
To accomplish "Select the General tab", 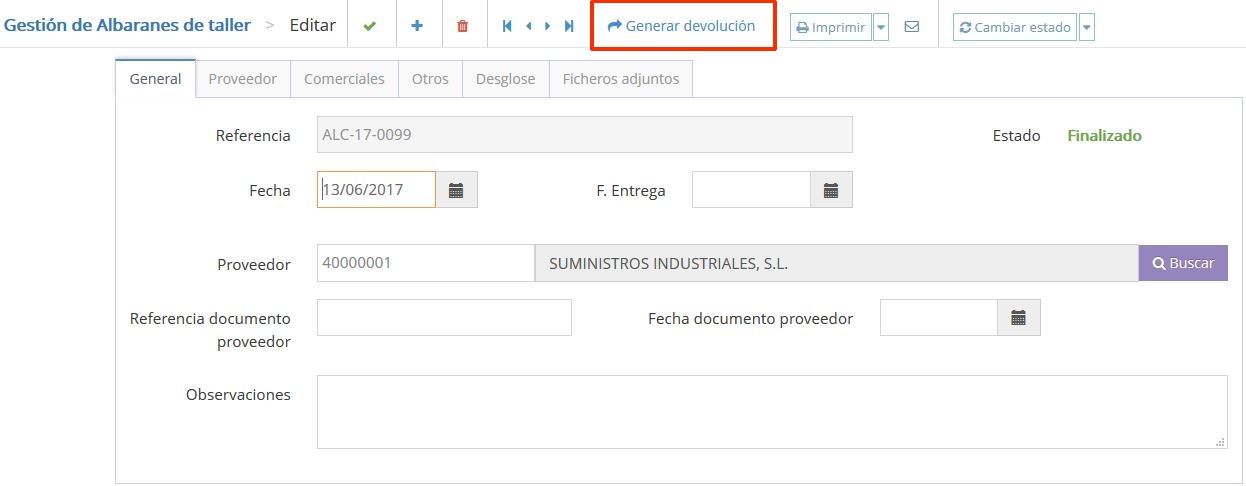I will 156,79.
